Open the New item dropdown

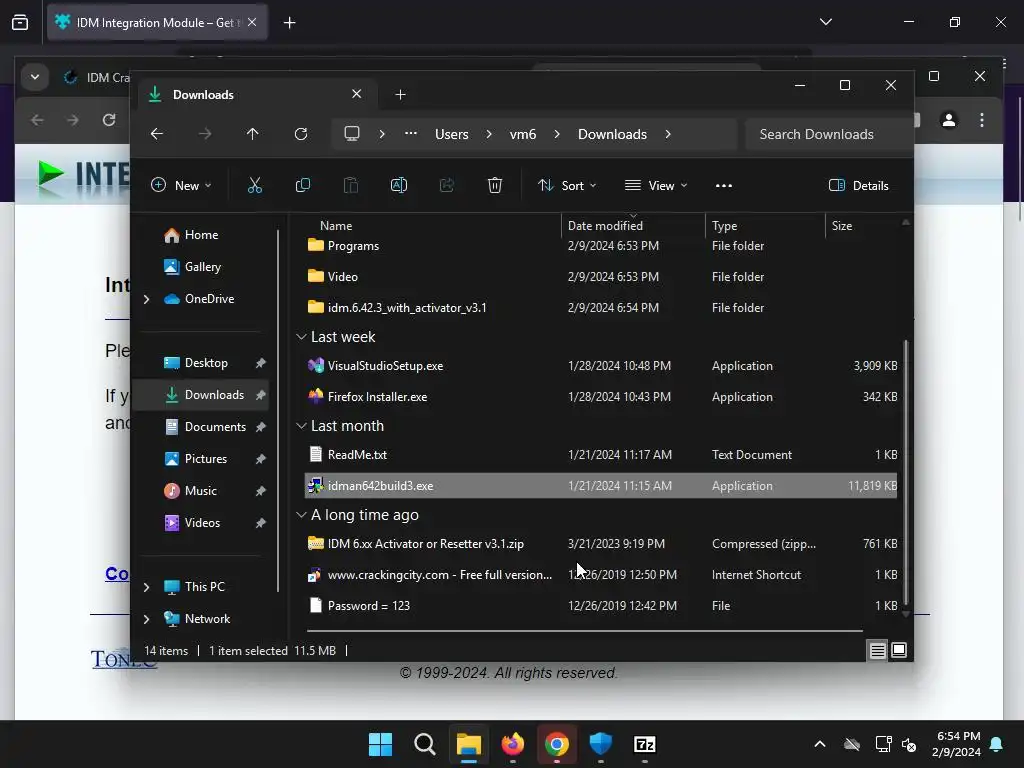pyautogui.click(x=181, y=185)
